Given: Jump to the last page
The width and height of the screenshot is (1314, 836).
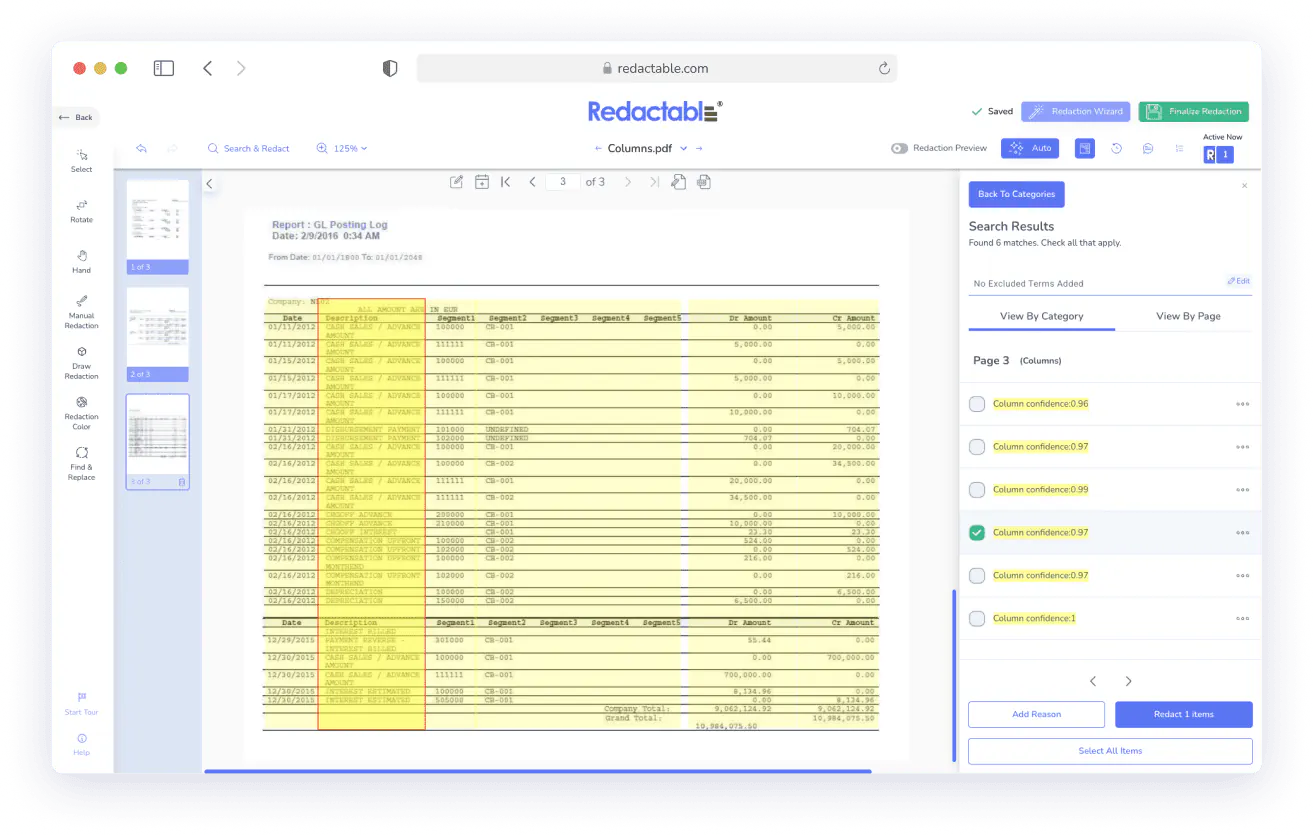Looking at the screenshot, I should [654, 182].
